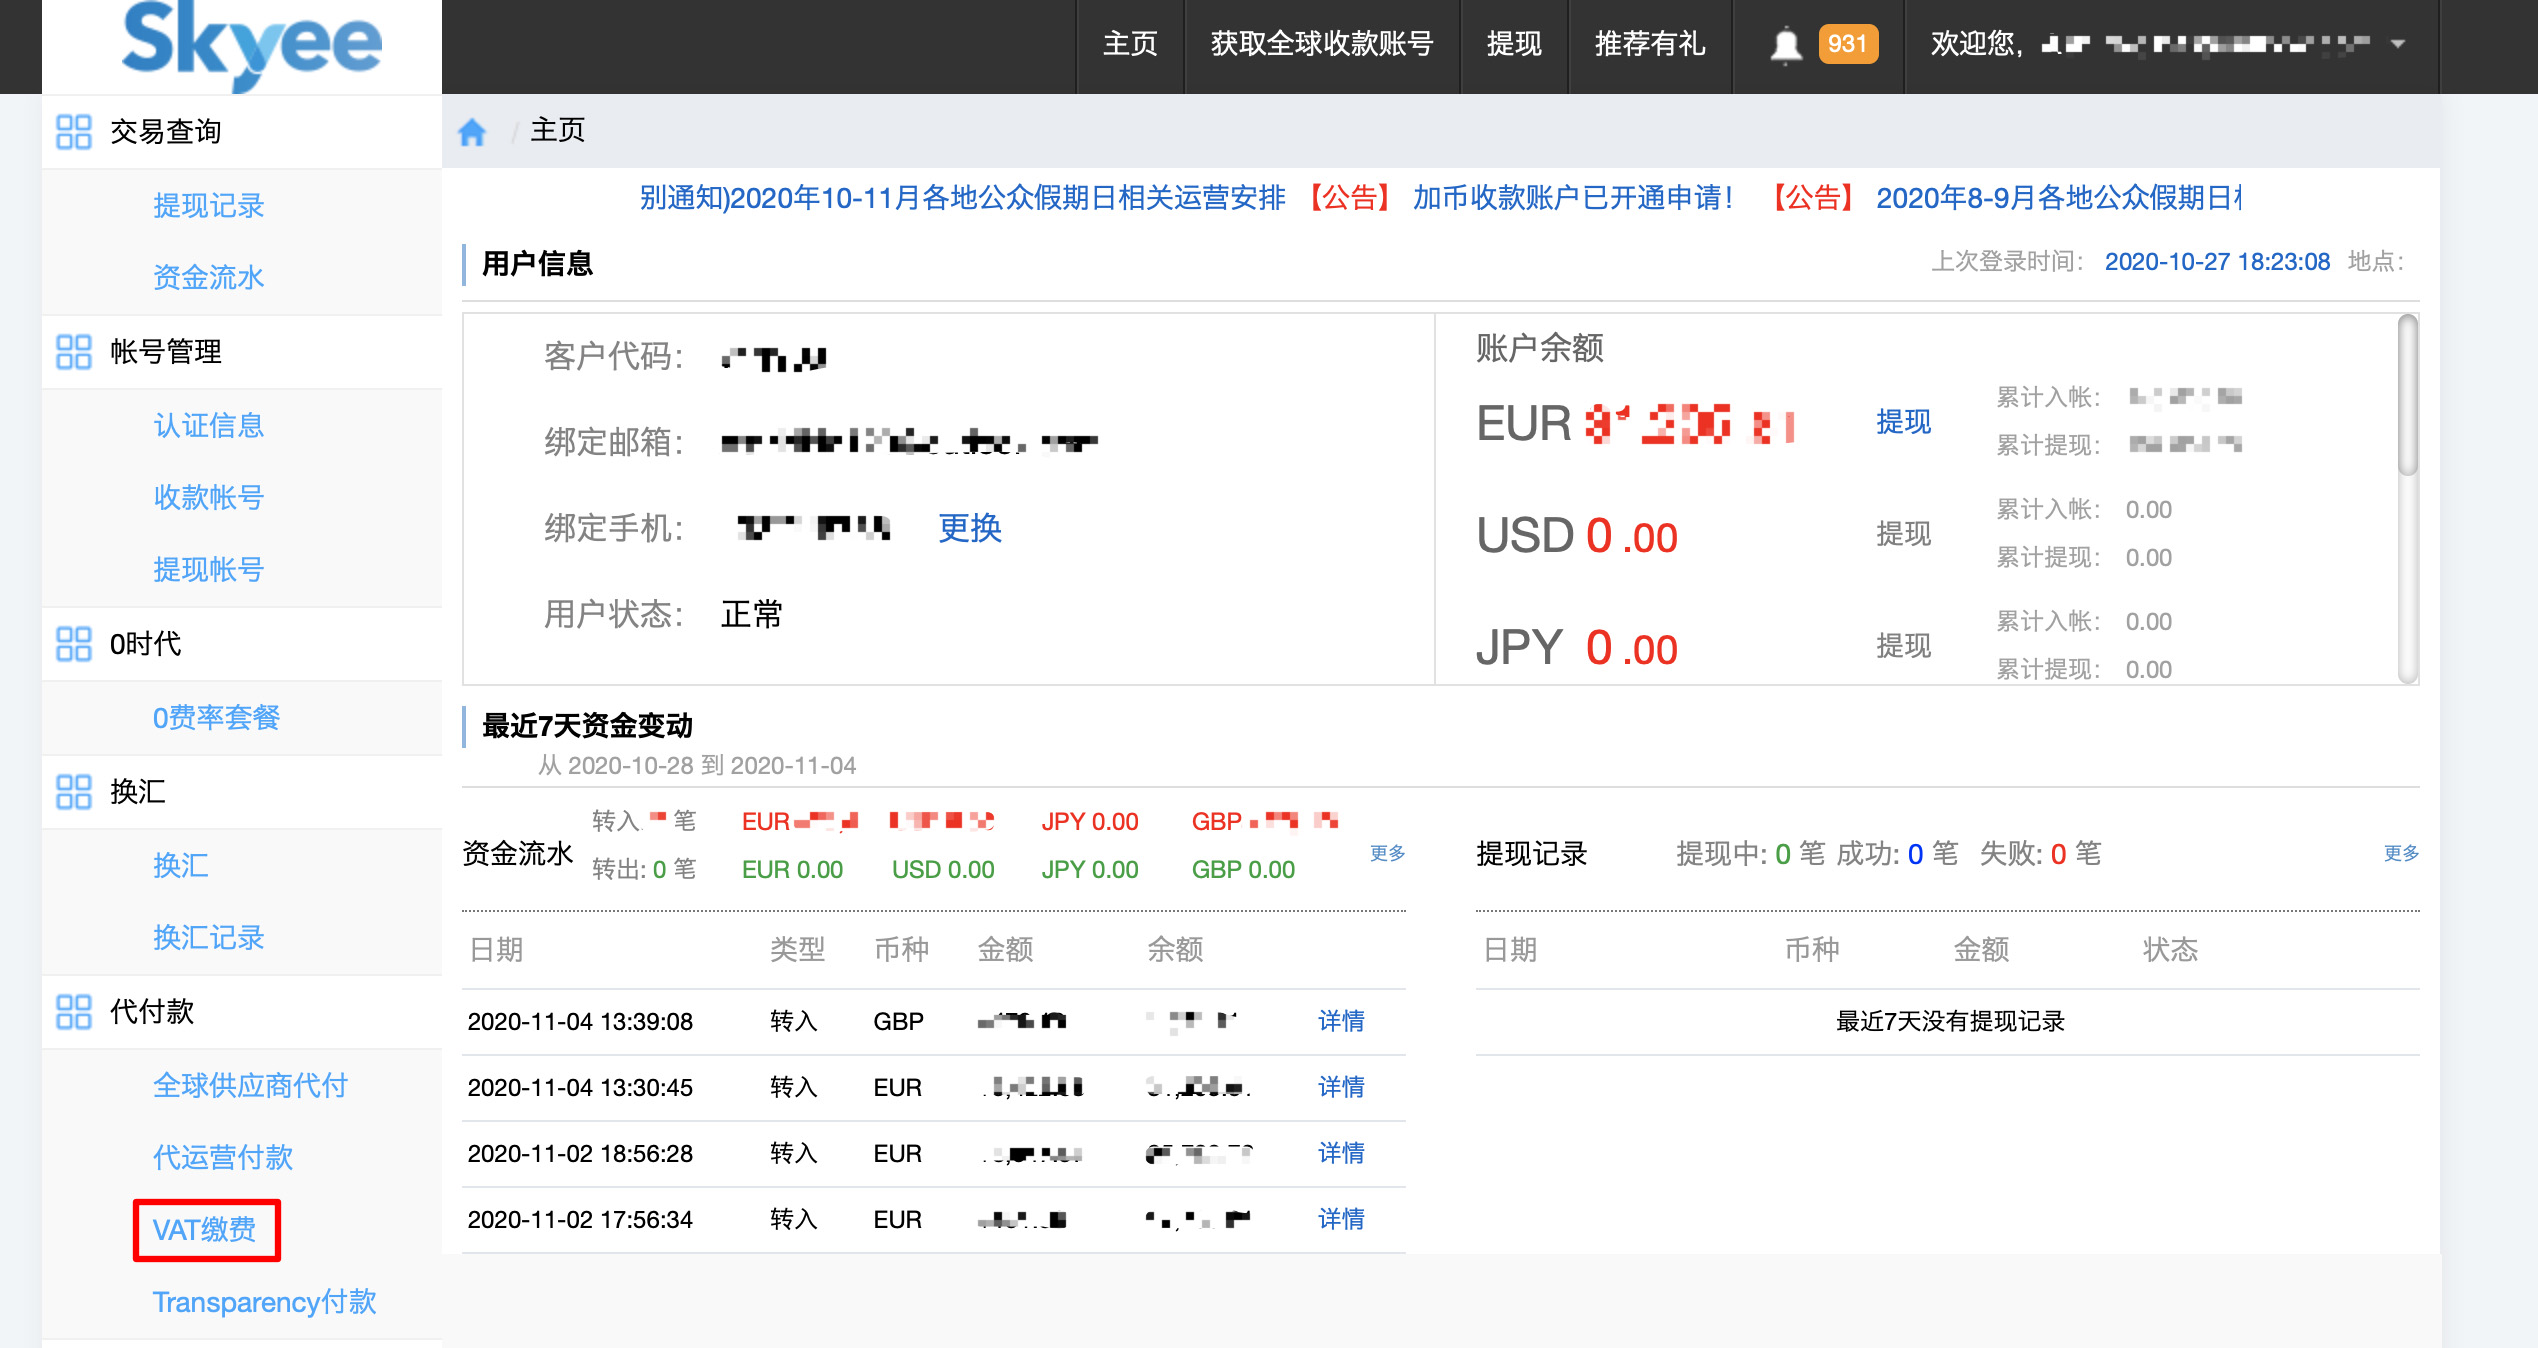Open VAT缴费 page
This screenshot has width=2538, height=1348.
point(205,1230)
